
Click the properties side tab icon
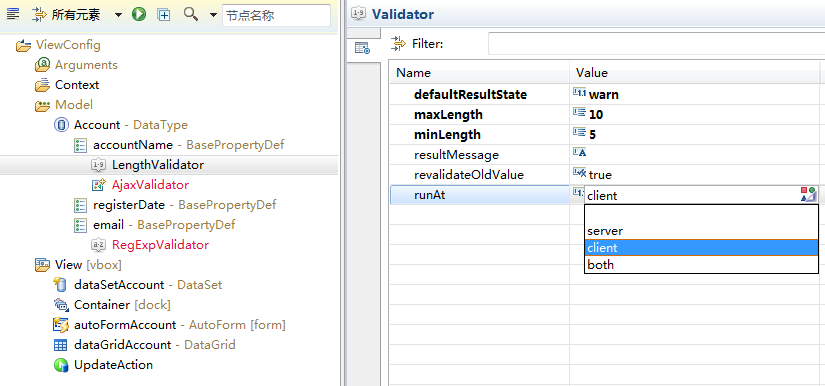point(363,48)
